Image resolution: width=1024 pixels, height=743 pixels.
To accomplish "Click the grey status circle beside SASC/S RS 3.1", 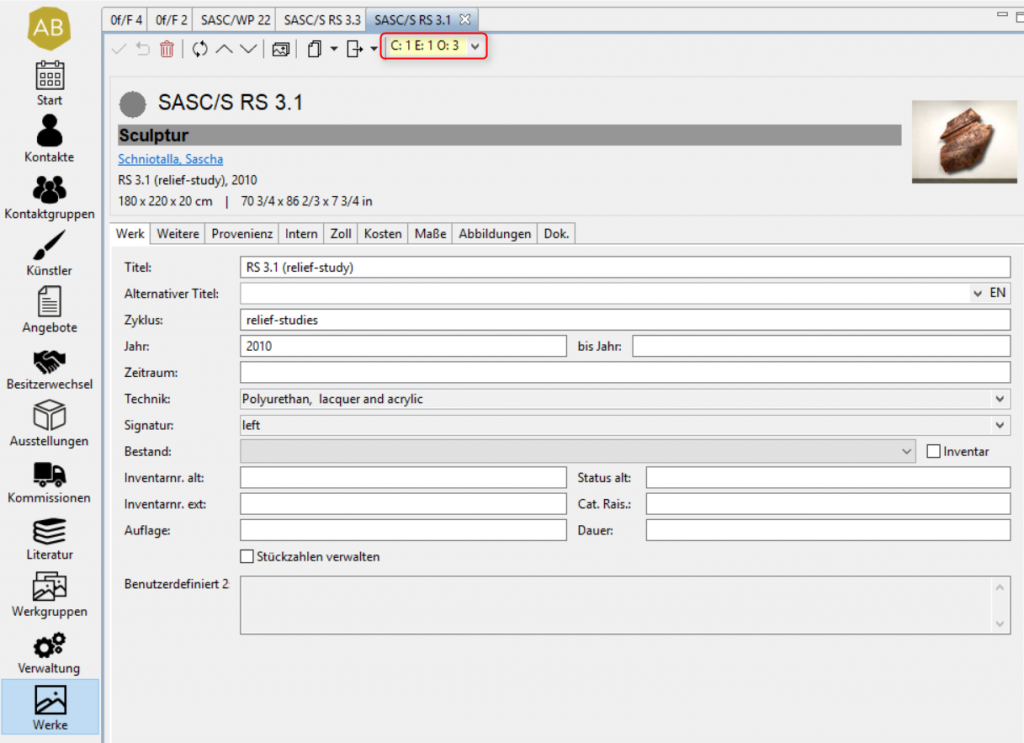I will tap(133, 104).
